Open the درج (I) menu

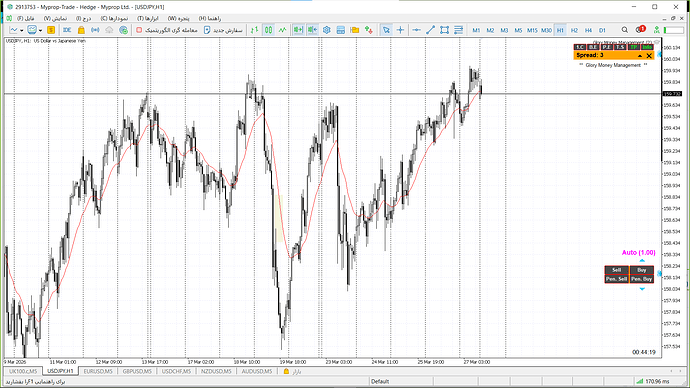click(x=84, y=18)
